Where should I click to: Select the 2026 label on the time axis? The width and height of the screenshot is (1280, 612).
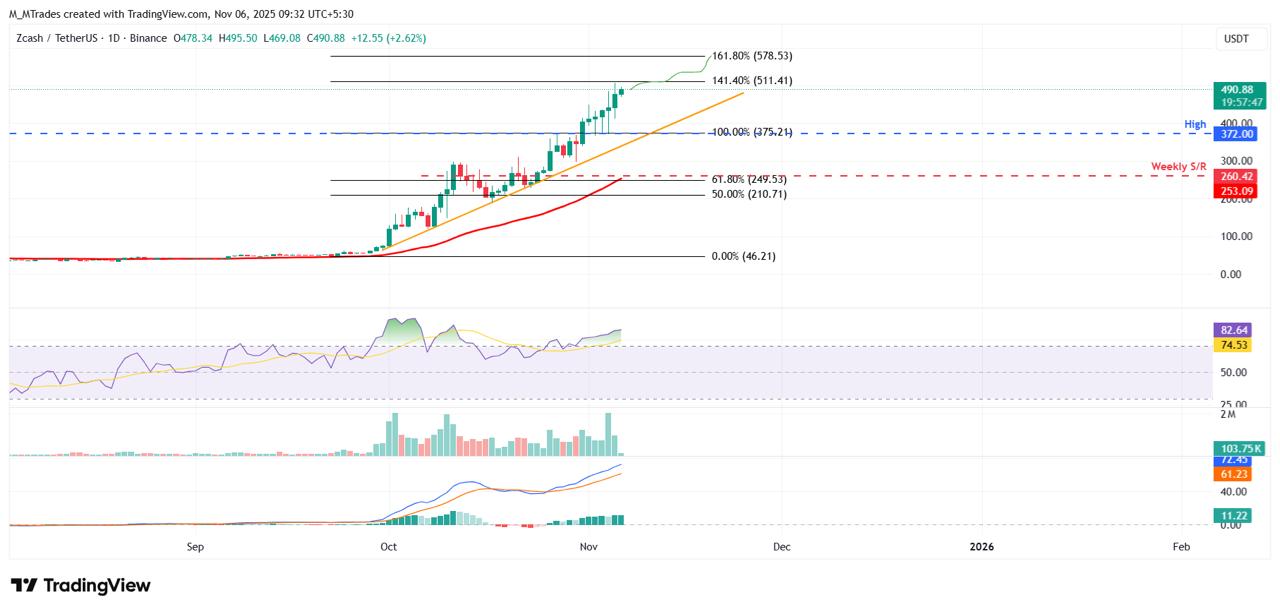(x=981, y=547)
